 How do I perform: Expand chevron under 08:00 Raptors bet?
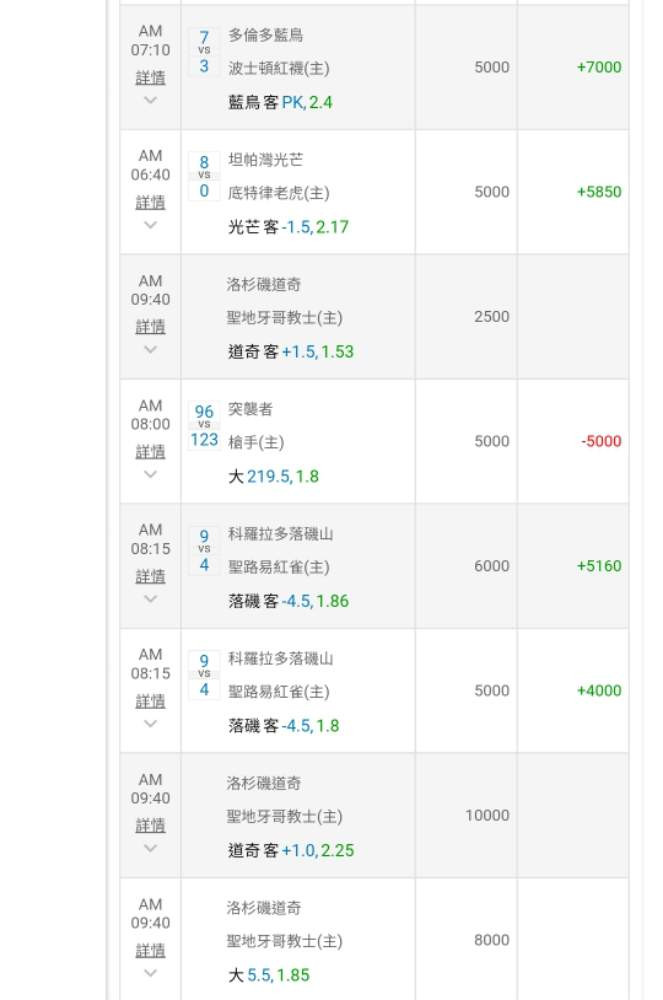[150, 474]
